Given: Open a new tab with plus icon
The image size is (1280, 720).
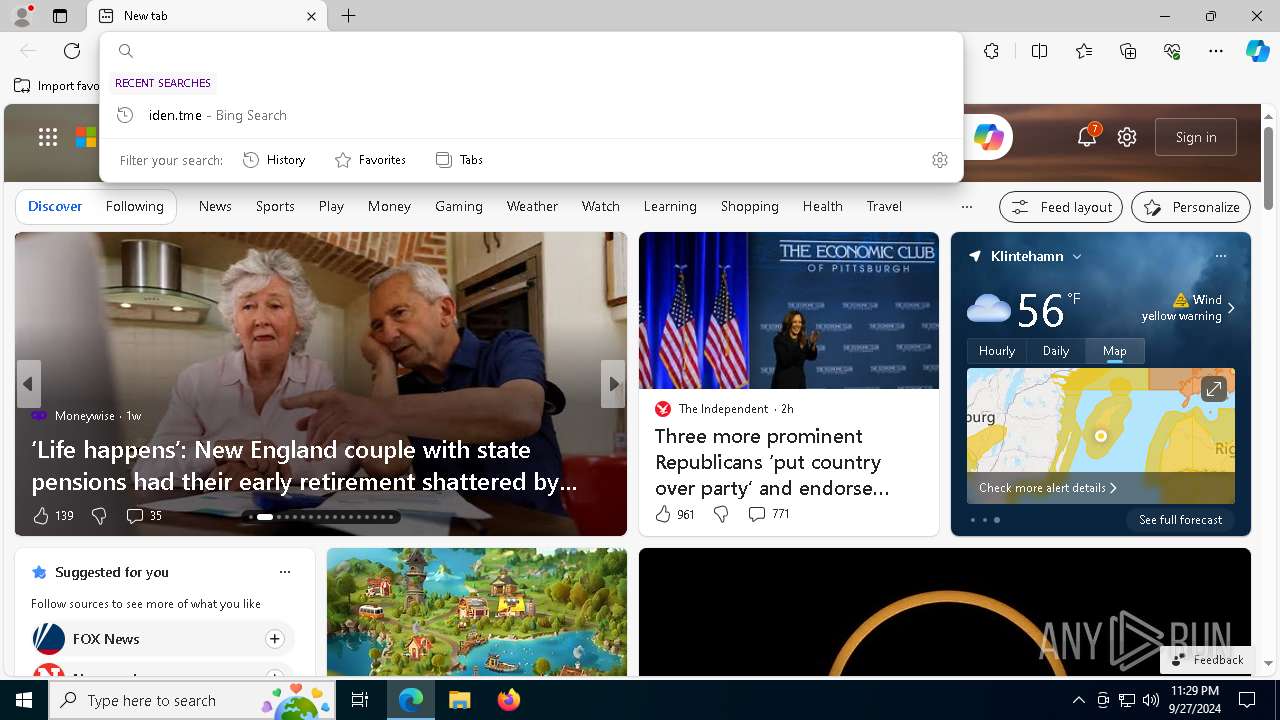Looking at the screenshot, I should pyautogui.click(x=348, y=16).
